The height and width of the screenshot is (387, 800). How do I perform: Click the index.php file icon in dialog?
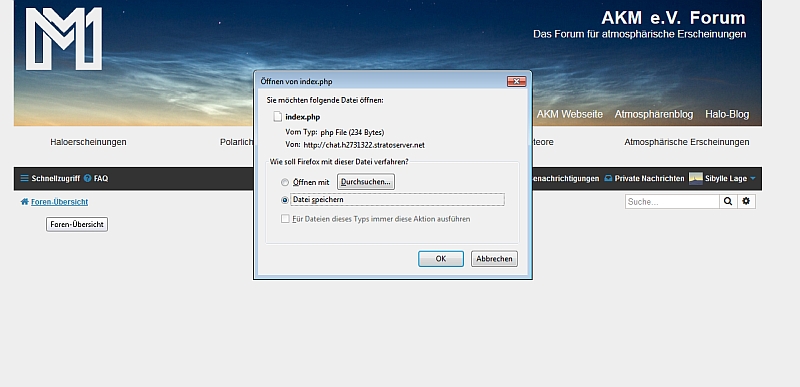click(x=278, y=117)
